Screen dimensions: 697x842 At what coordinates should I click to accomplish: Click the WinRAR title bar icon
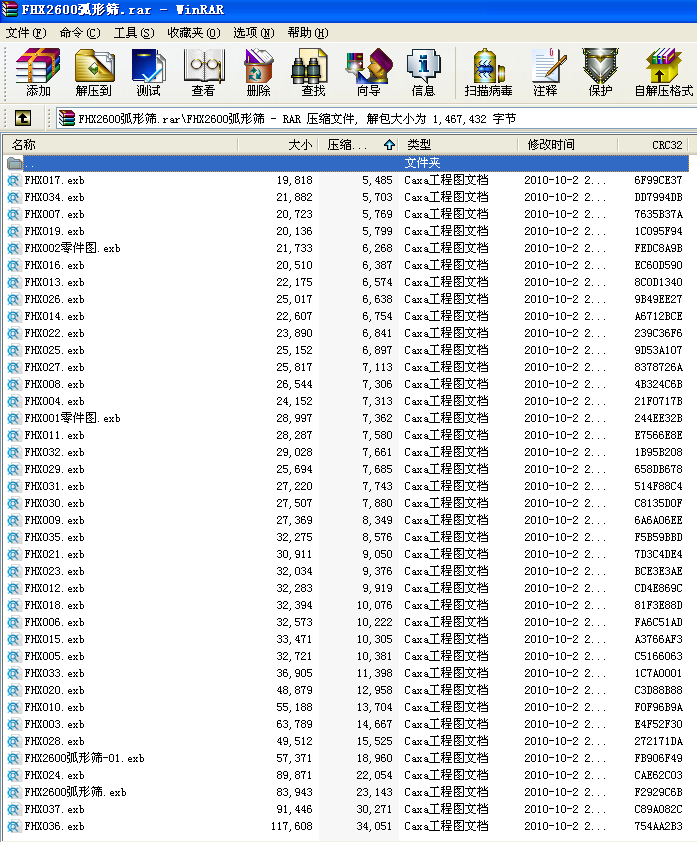pos(10,9)
